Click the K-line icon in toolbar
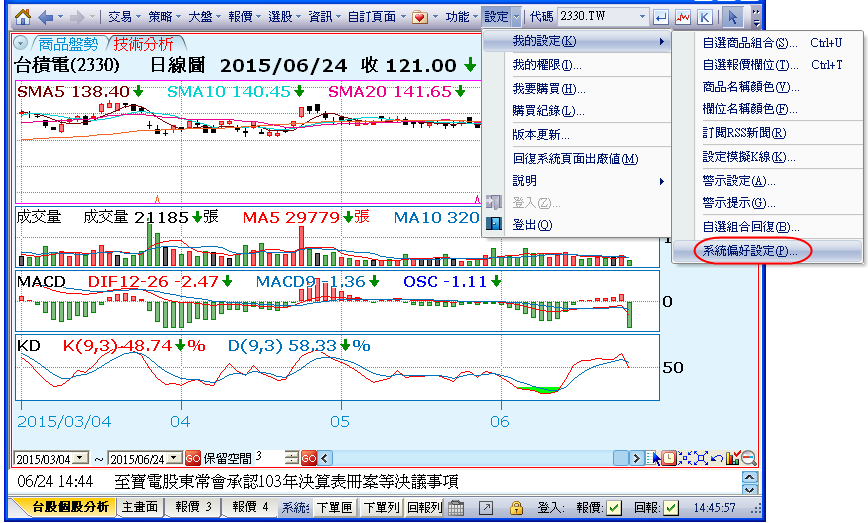The width and height of the screenshot is (868, 523). tap(705, 17)
